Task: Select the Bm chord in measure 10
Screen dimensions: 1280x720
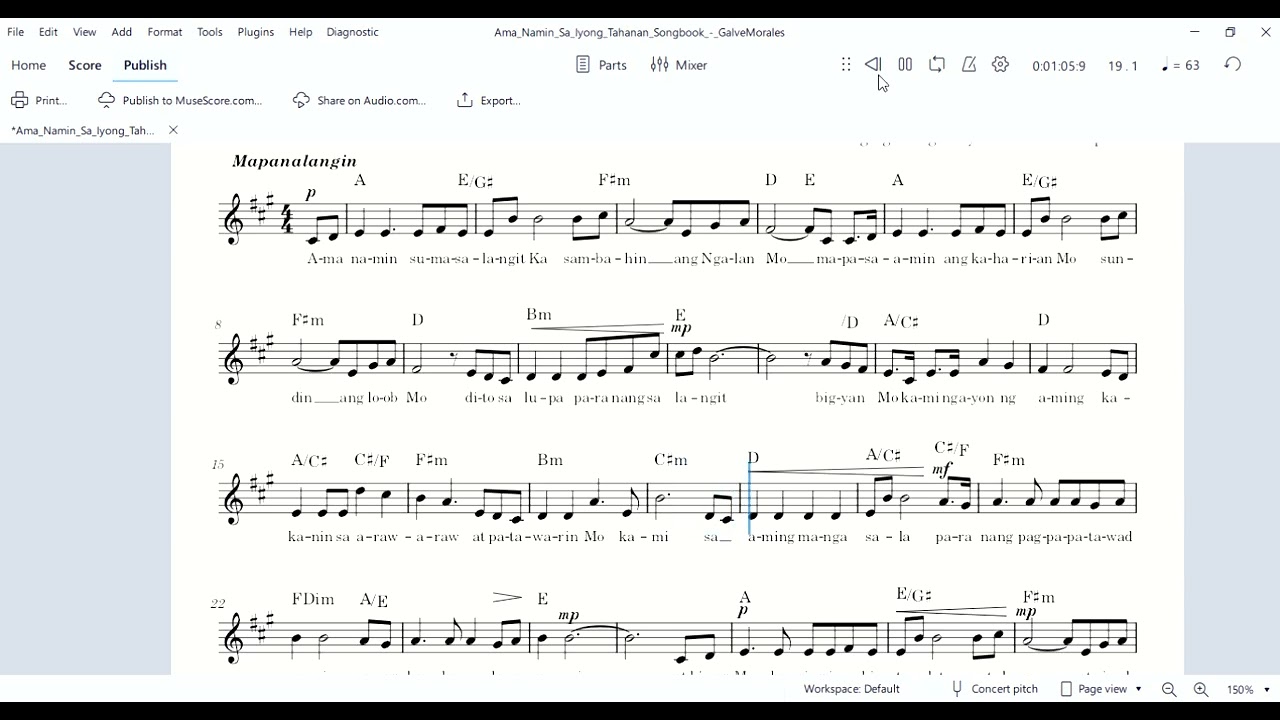Action: (539, 315)
